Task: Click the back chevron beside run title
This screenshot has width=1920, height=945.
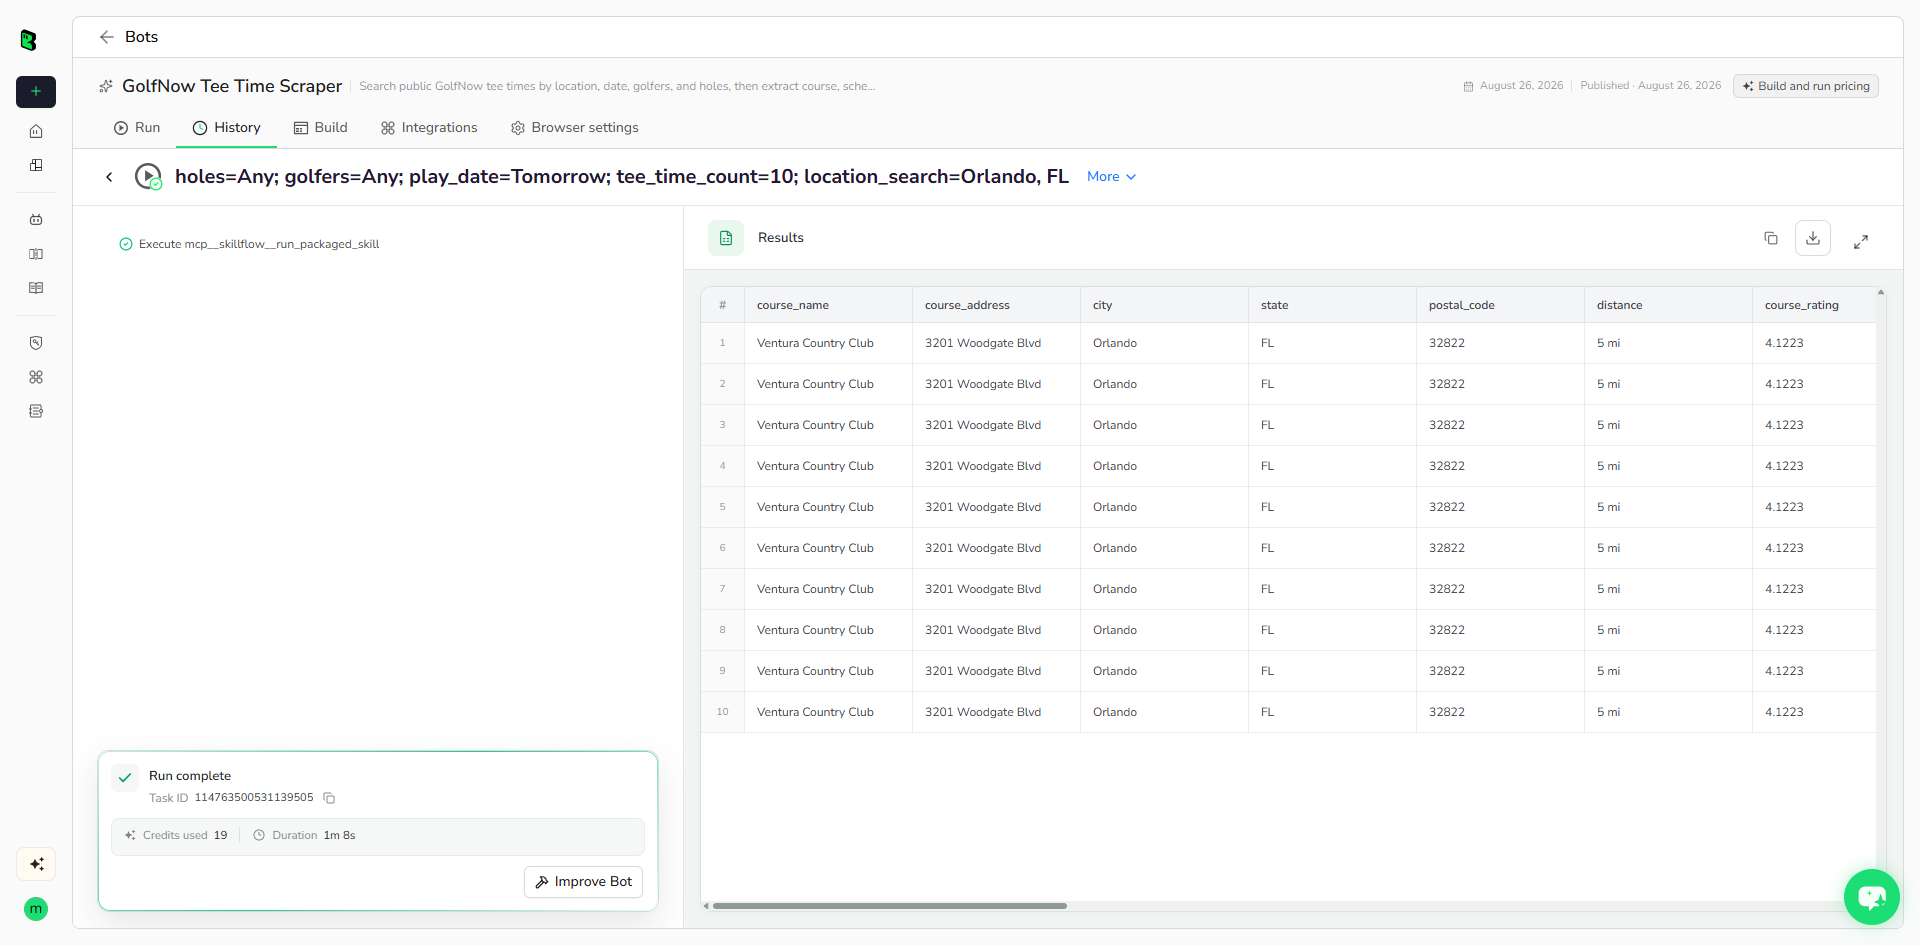Action: coord(109,177)
